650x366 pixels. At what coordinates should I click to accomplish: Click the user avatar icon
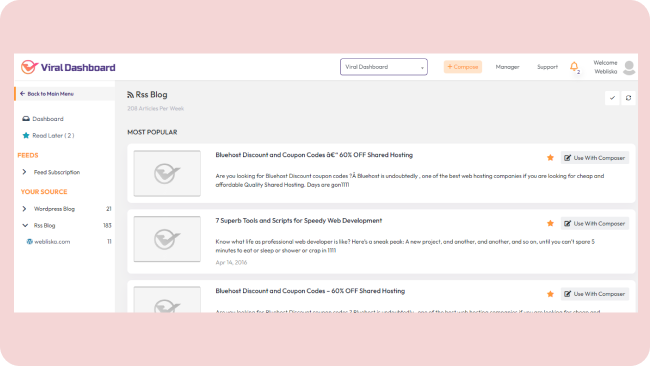629,67
